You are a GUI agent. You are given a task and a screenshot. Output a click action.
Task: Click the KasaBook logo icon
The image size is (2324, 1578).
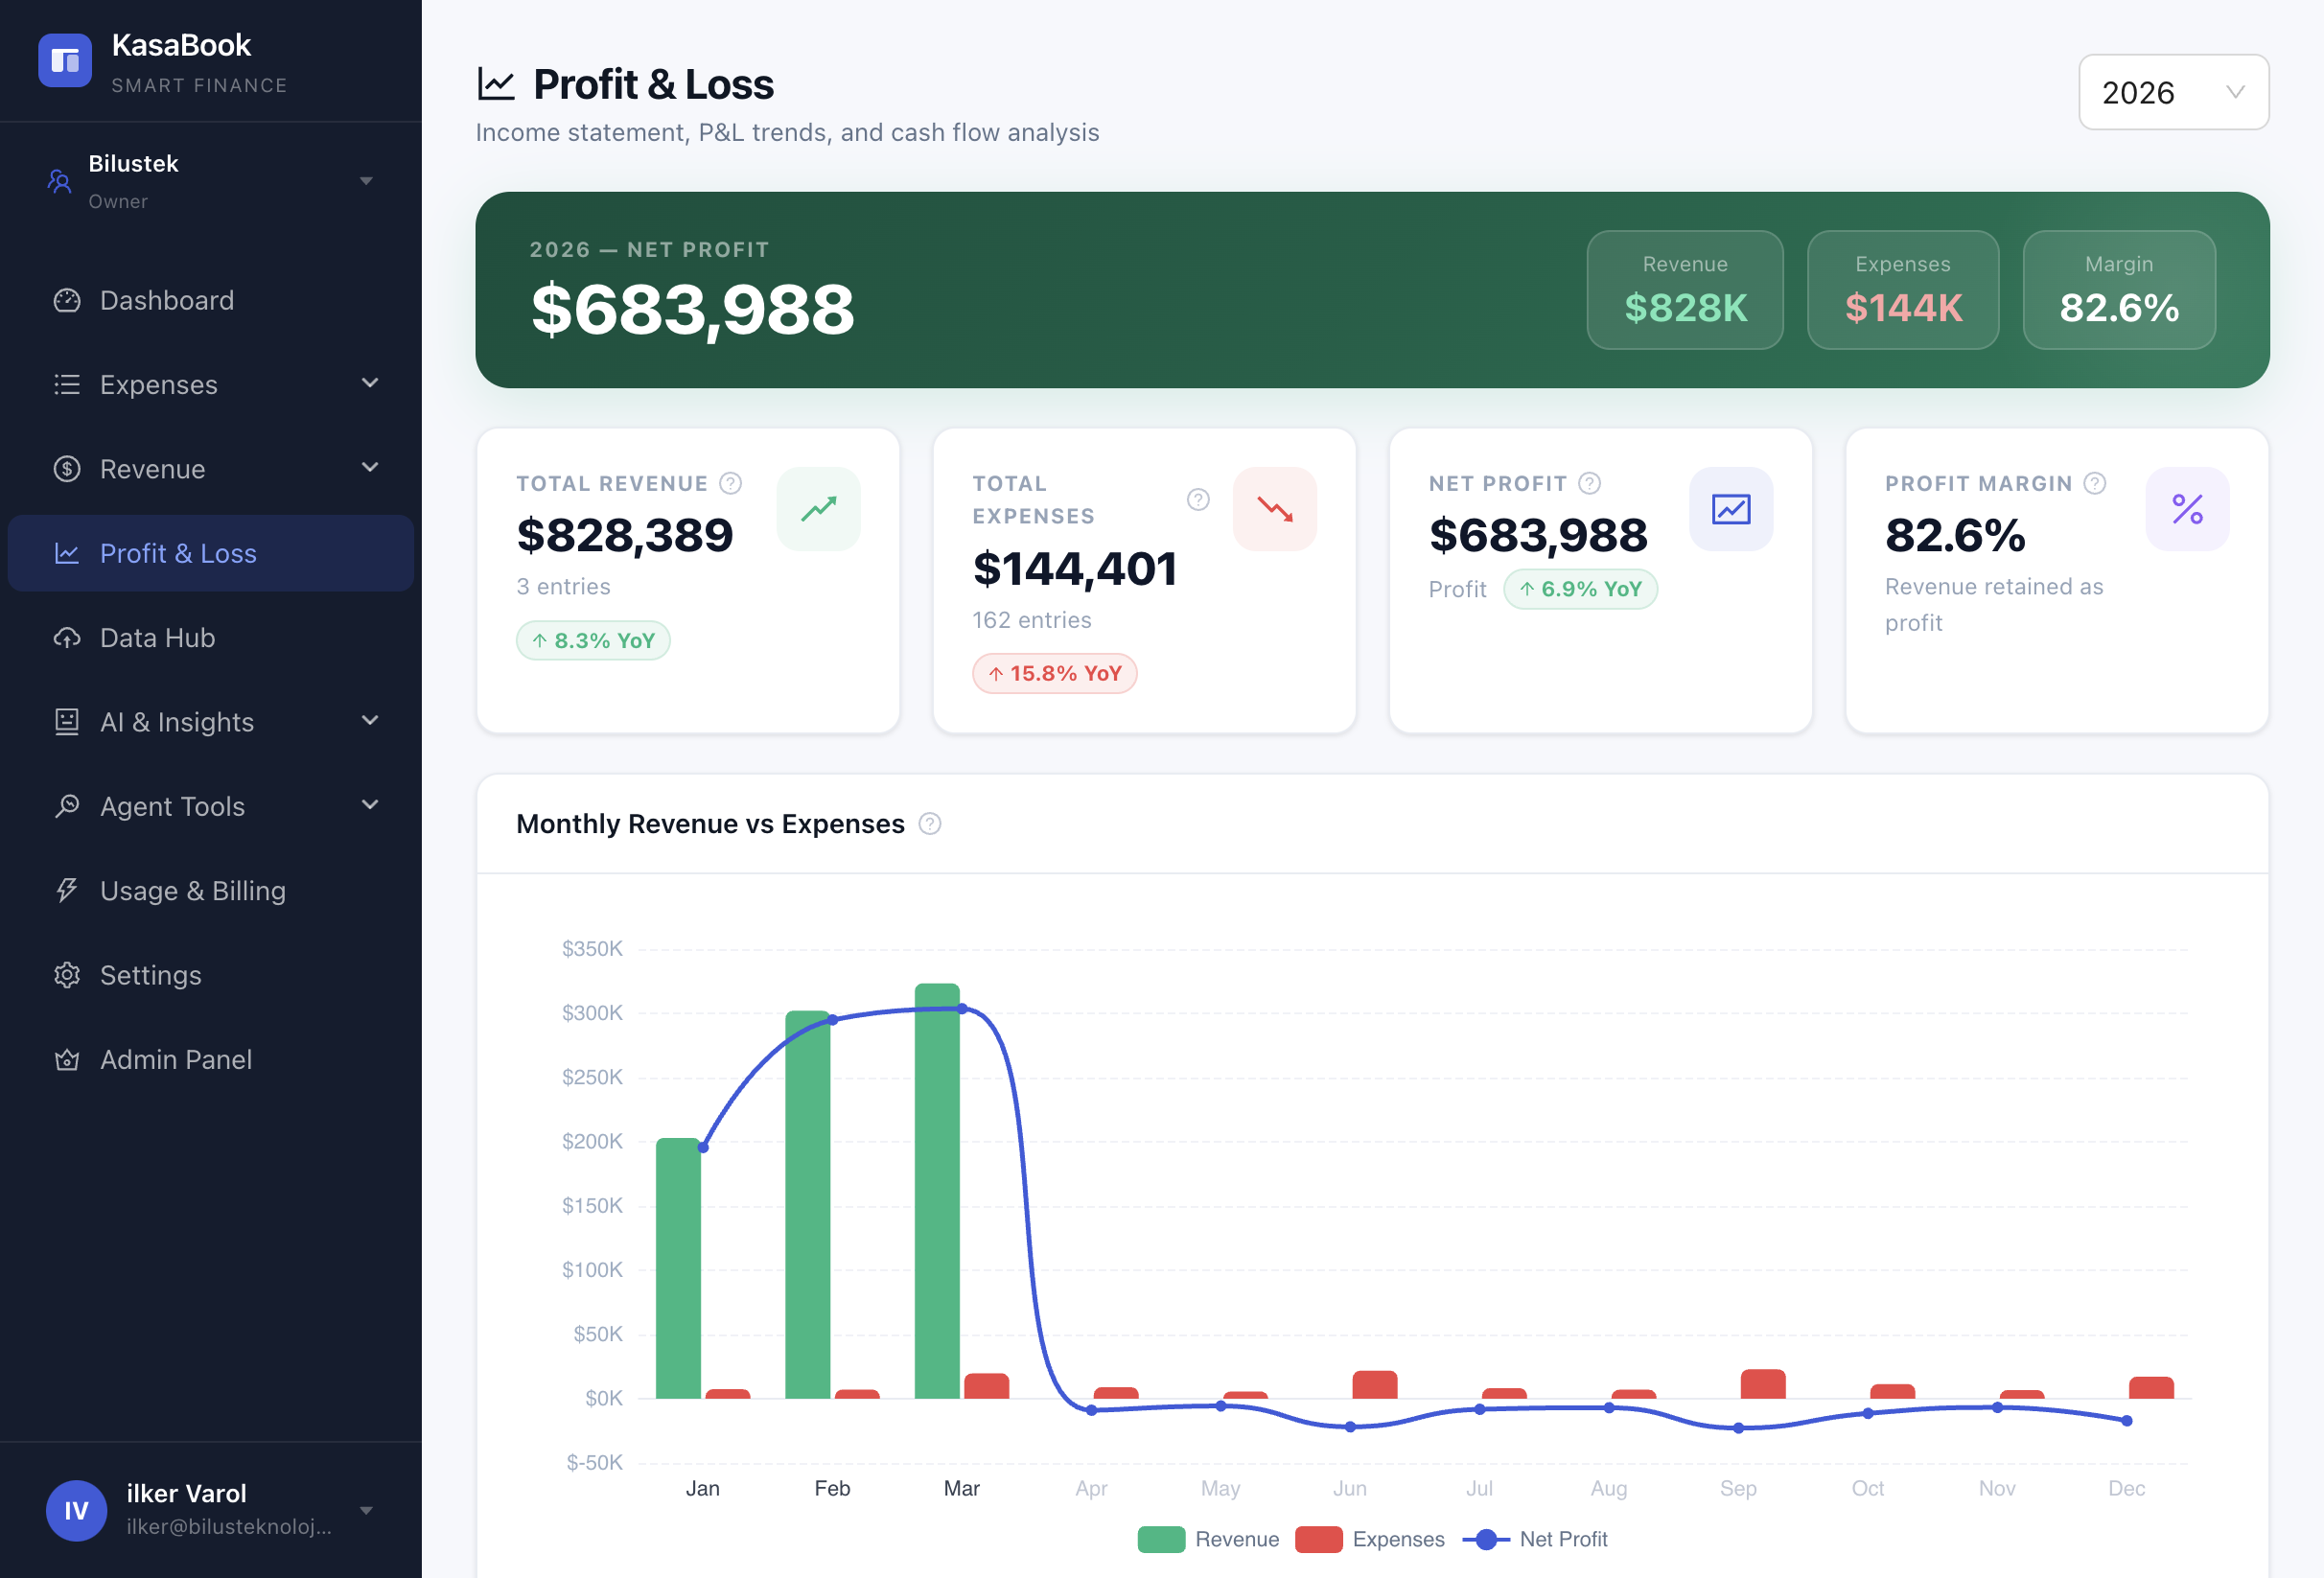pos(65,60)
